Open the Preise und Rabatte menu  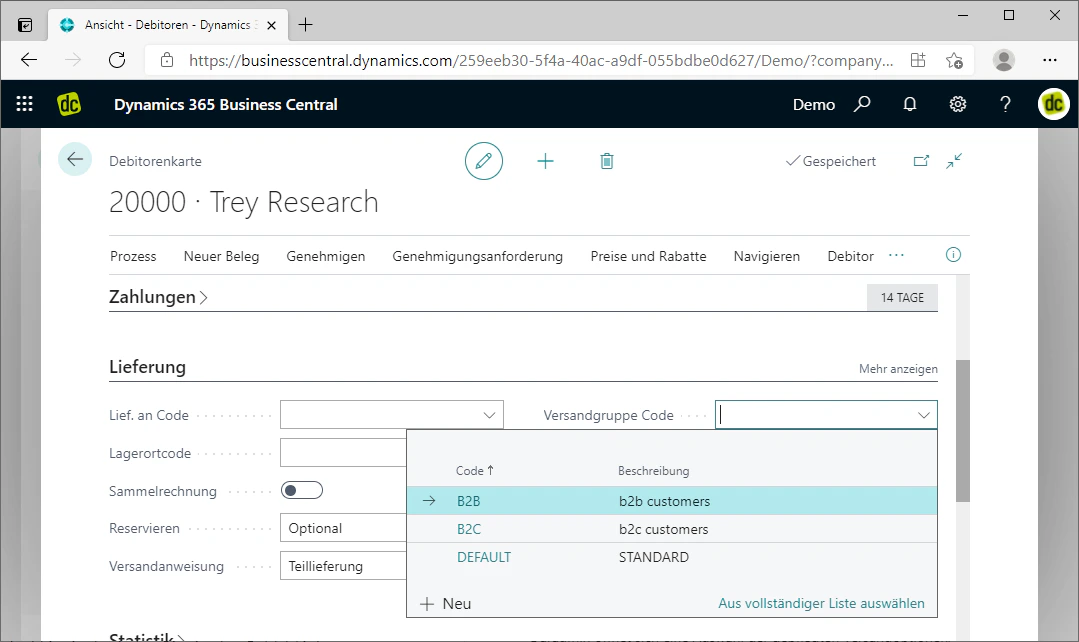[648, 256]
